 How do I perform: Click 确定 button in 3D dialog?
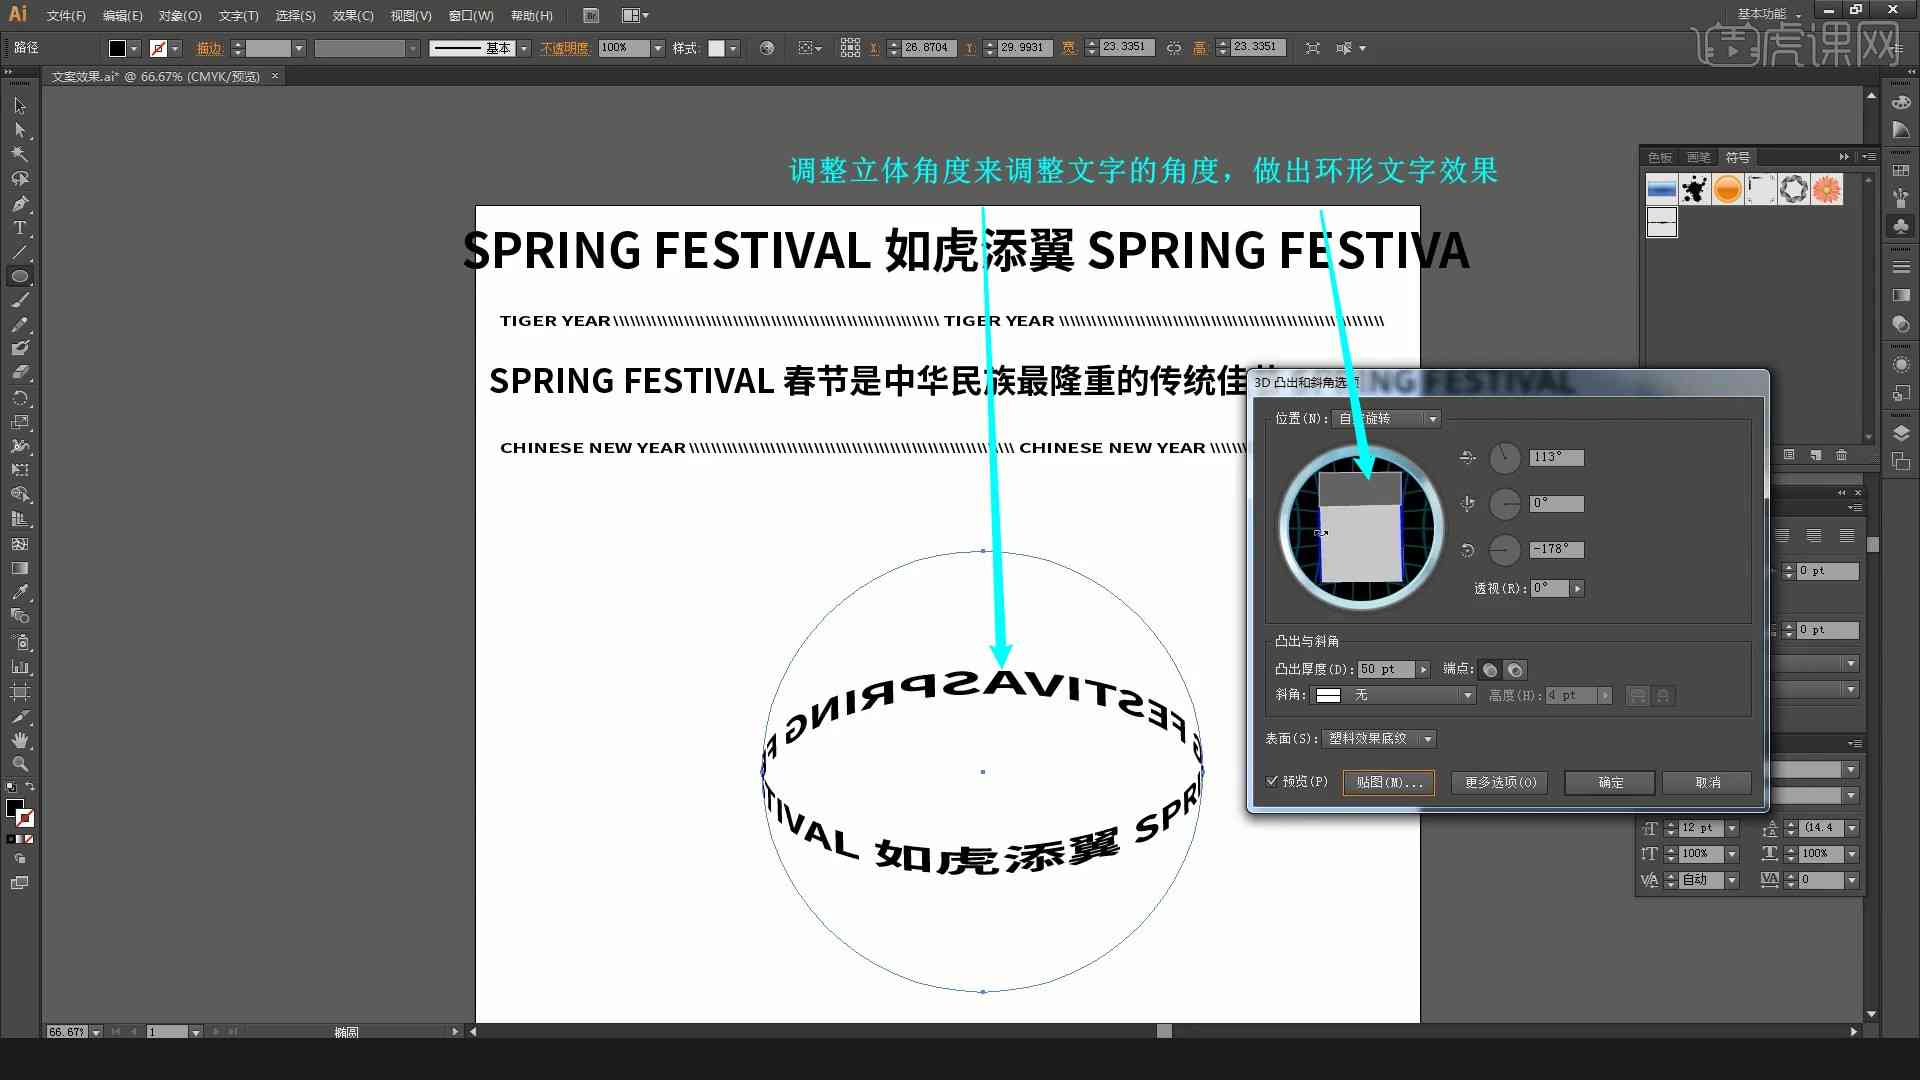pyautogui.click(x=1609, y=782)
